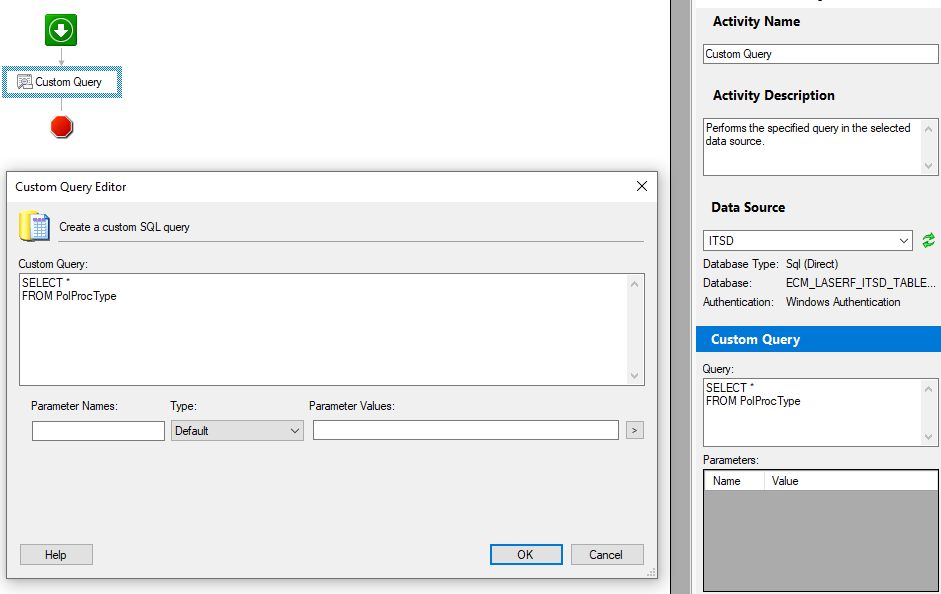
Task: Click the Activity Name text box
Action: 820,54
